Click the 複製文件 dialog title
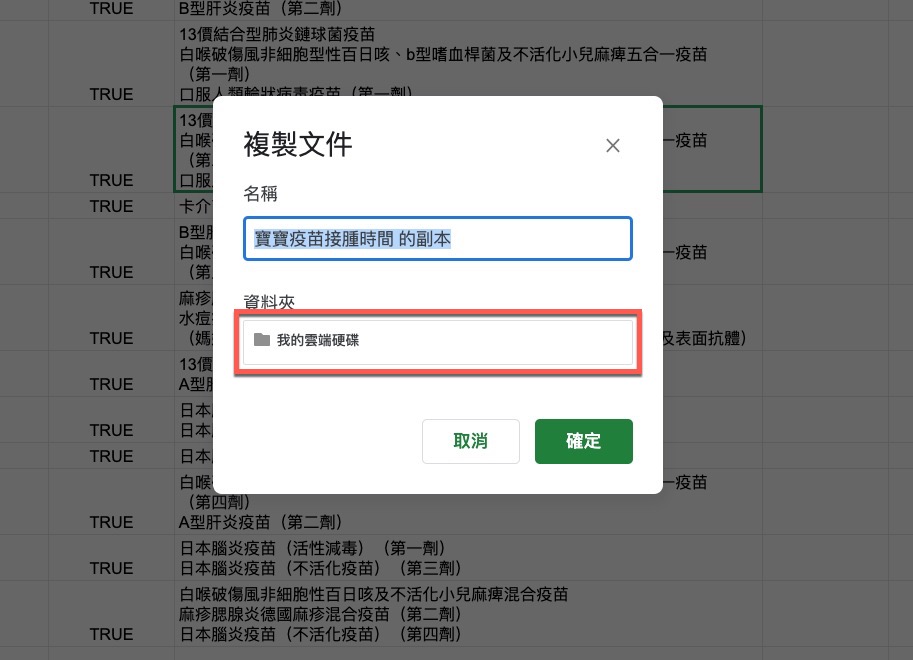The width and height of the screenshot is (913, 660). tap(298, 144)
